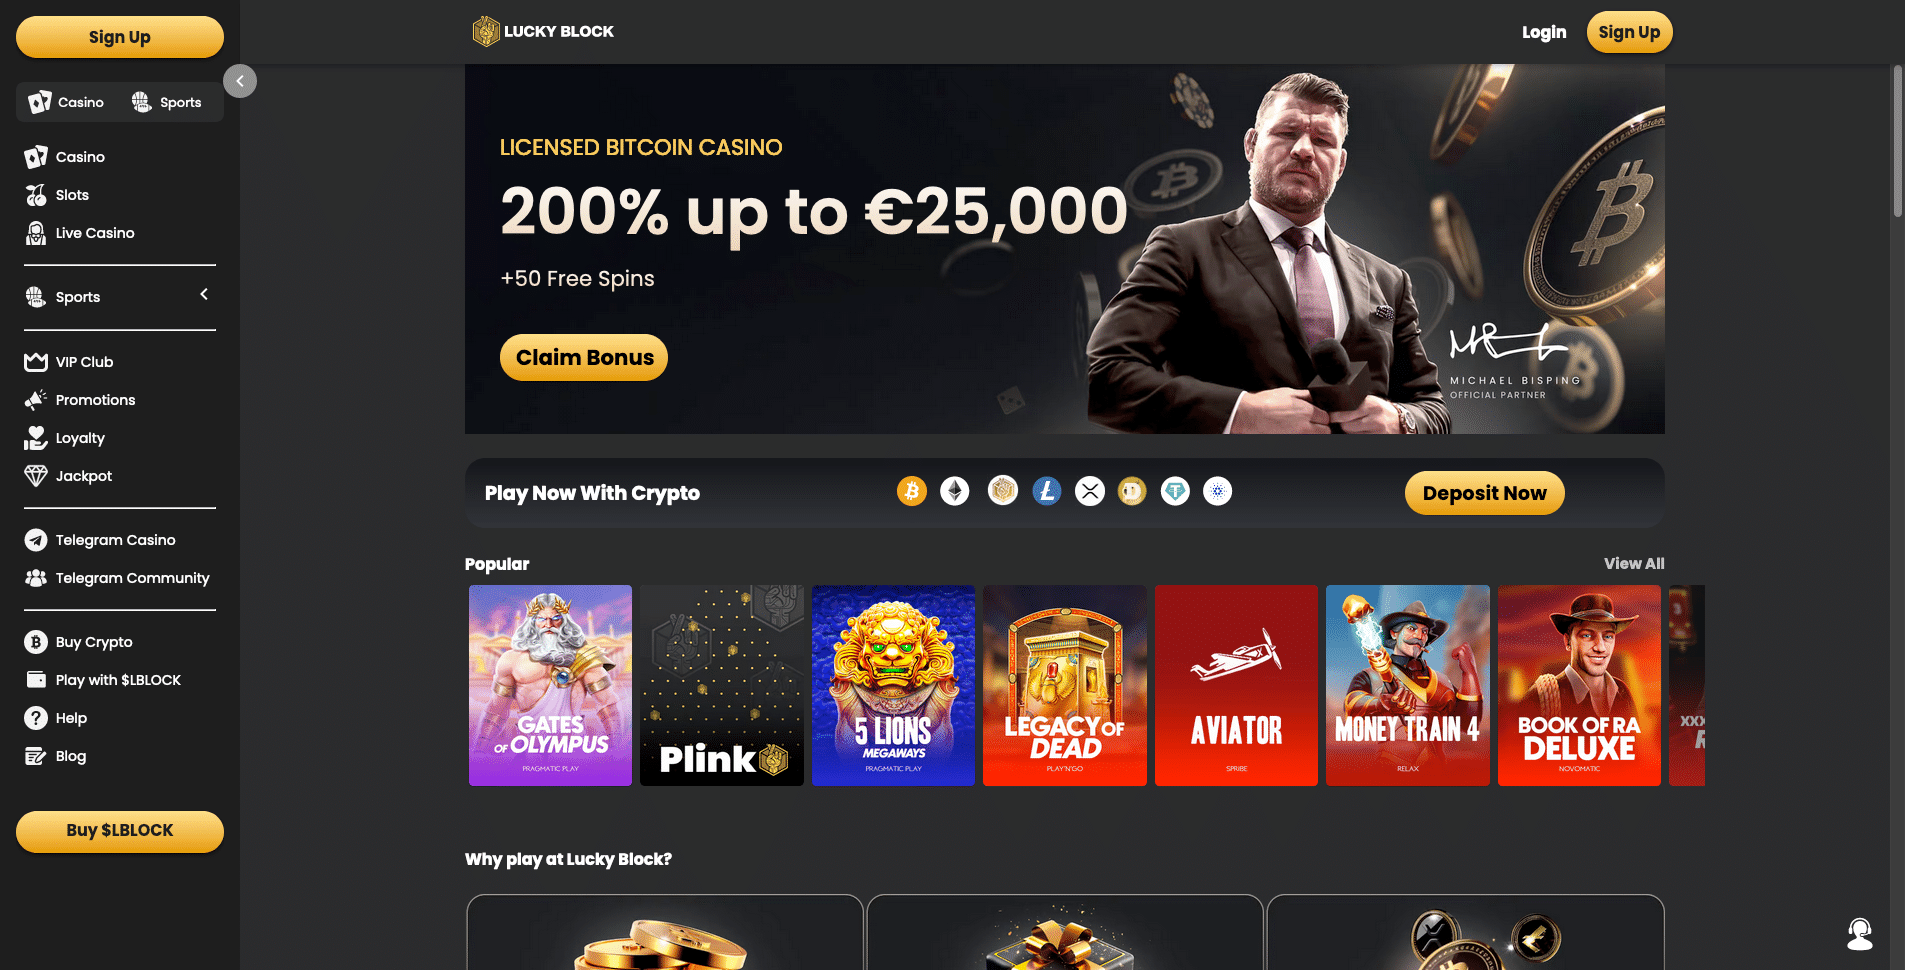Switch to the Casino tab
The width and height of the screenshot is (1905, 970).
[67, 102]
